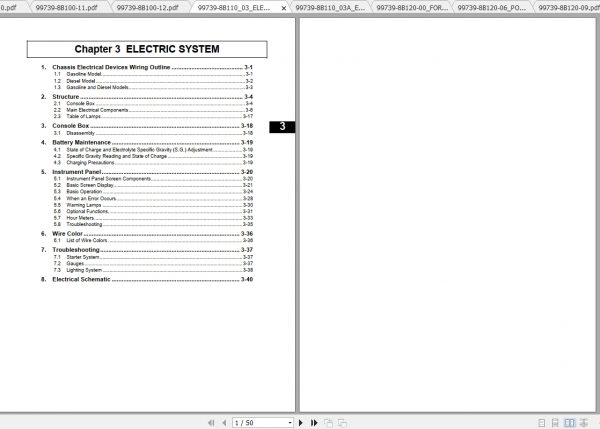Switch to single page view
Viewport: 600px width, 429px height.
541,423
